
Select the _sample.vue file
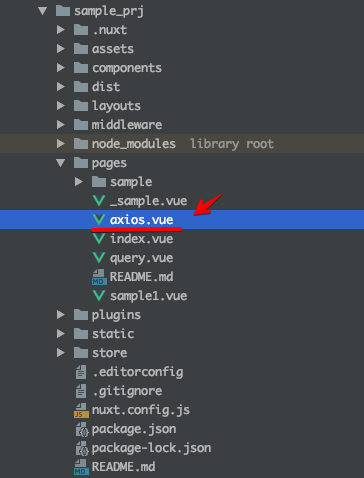[148, 201]
